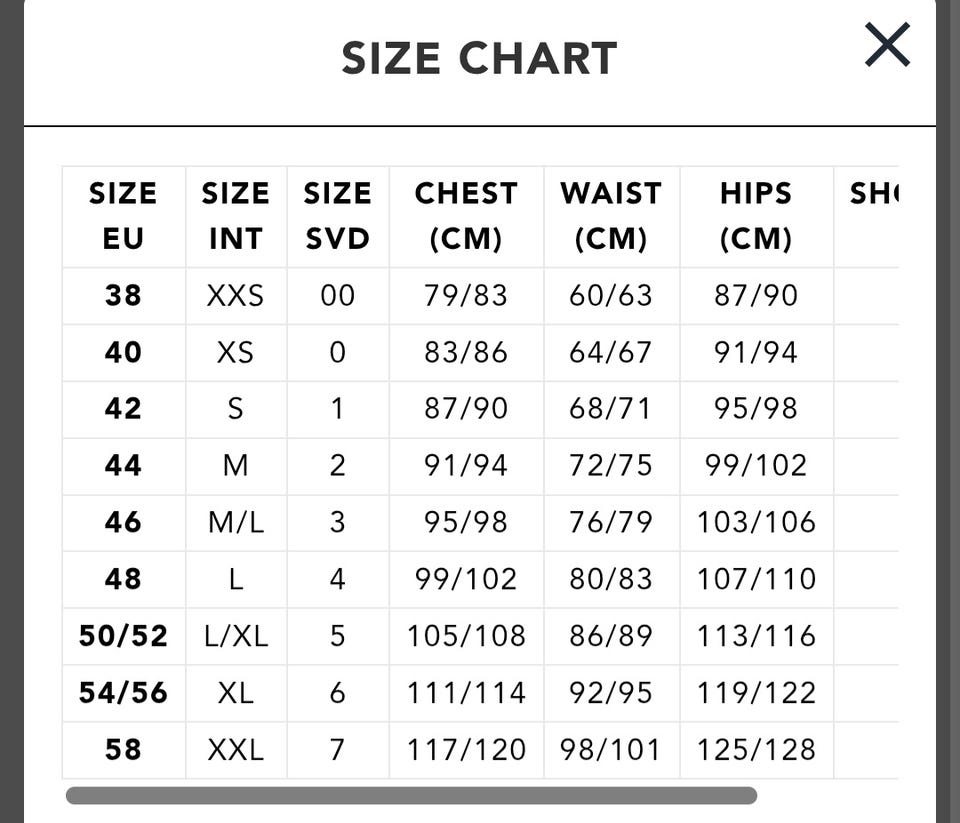Close the size chart dialog
This screenshot has height=823, width=960.
pyautogui.click(x=887, y=45)
